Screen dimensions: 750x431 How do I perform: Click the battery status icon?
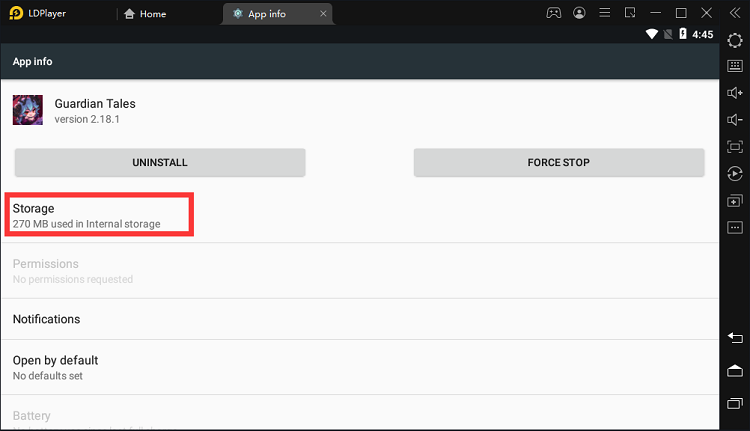click(x=683, y=34)
